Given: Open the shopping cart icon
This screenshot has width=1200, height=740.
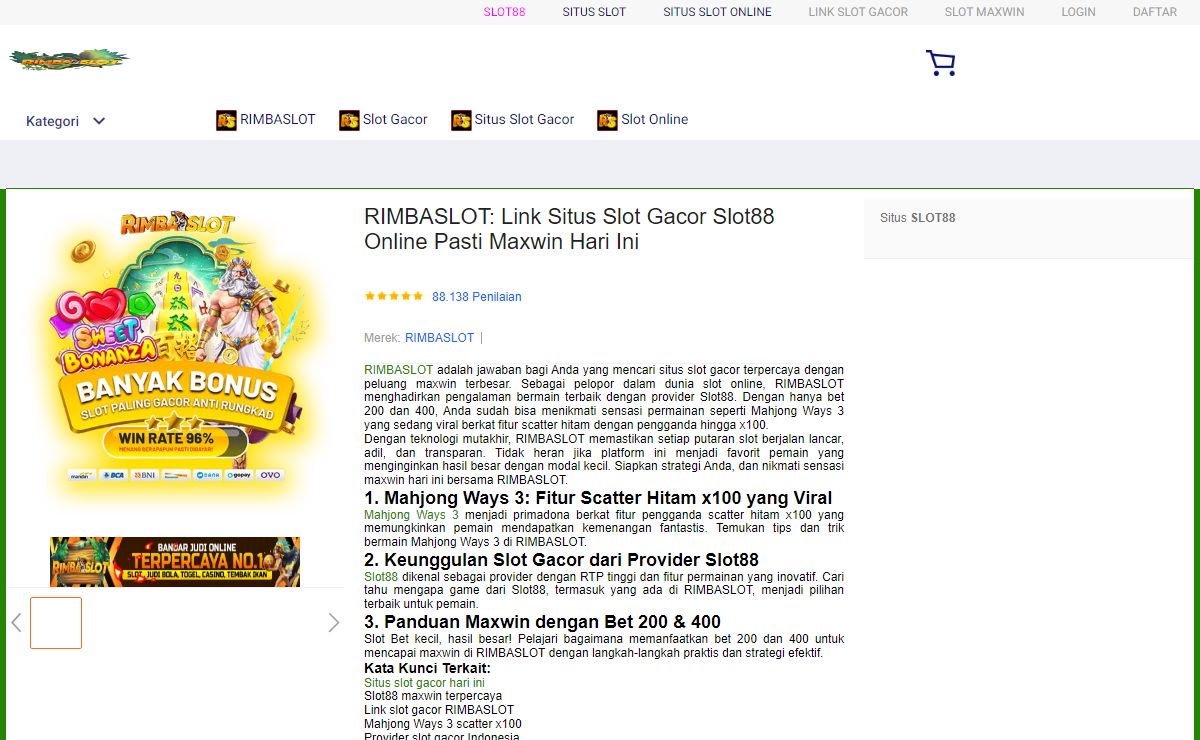Looking at the screenshot, I should point(940,63).
